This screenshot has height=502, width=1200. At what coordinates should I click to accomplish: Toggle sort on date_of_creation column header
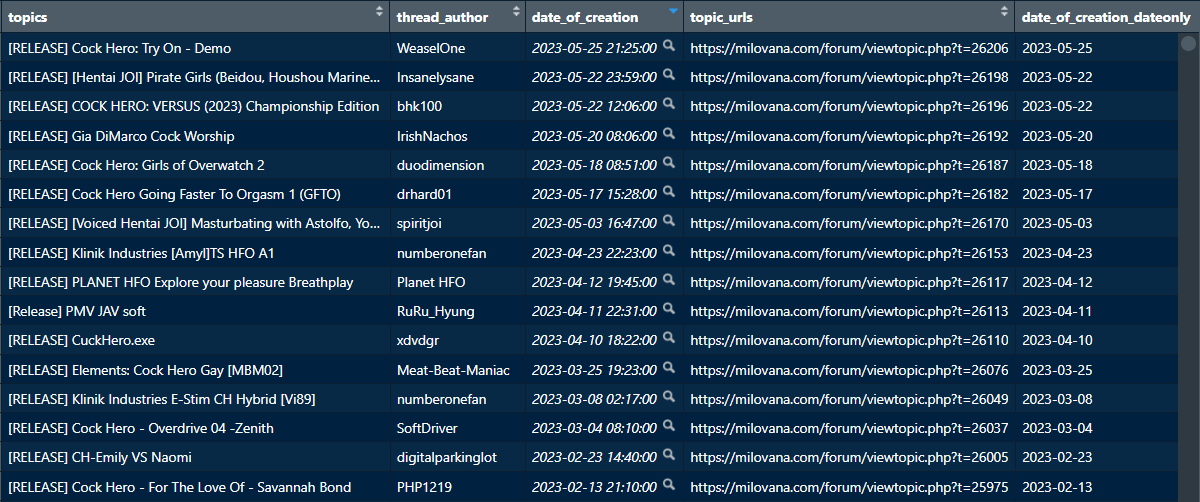click(604, 16)
